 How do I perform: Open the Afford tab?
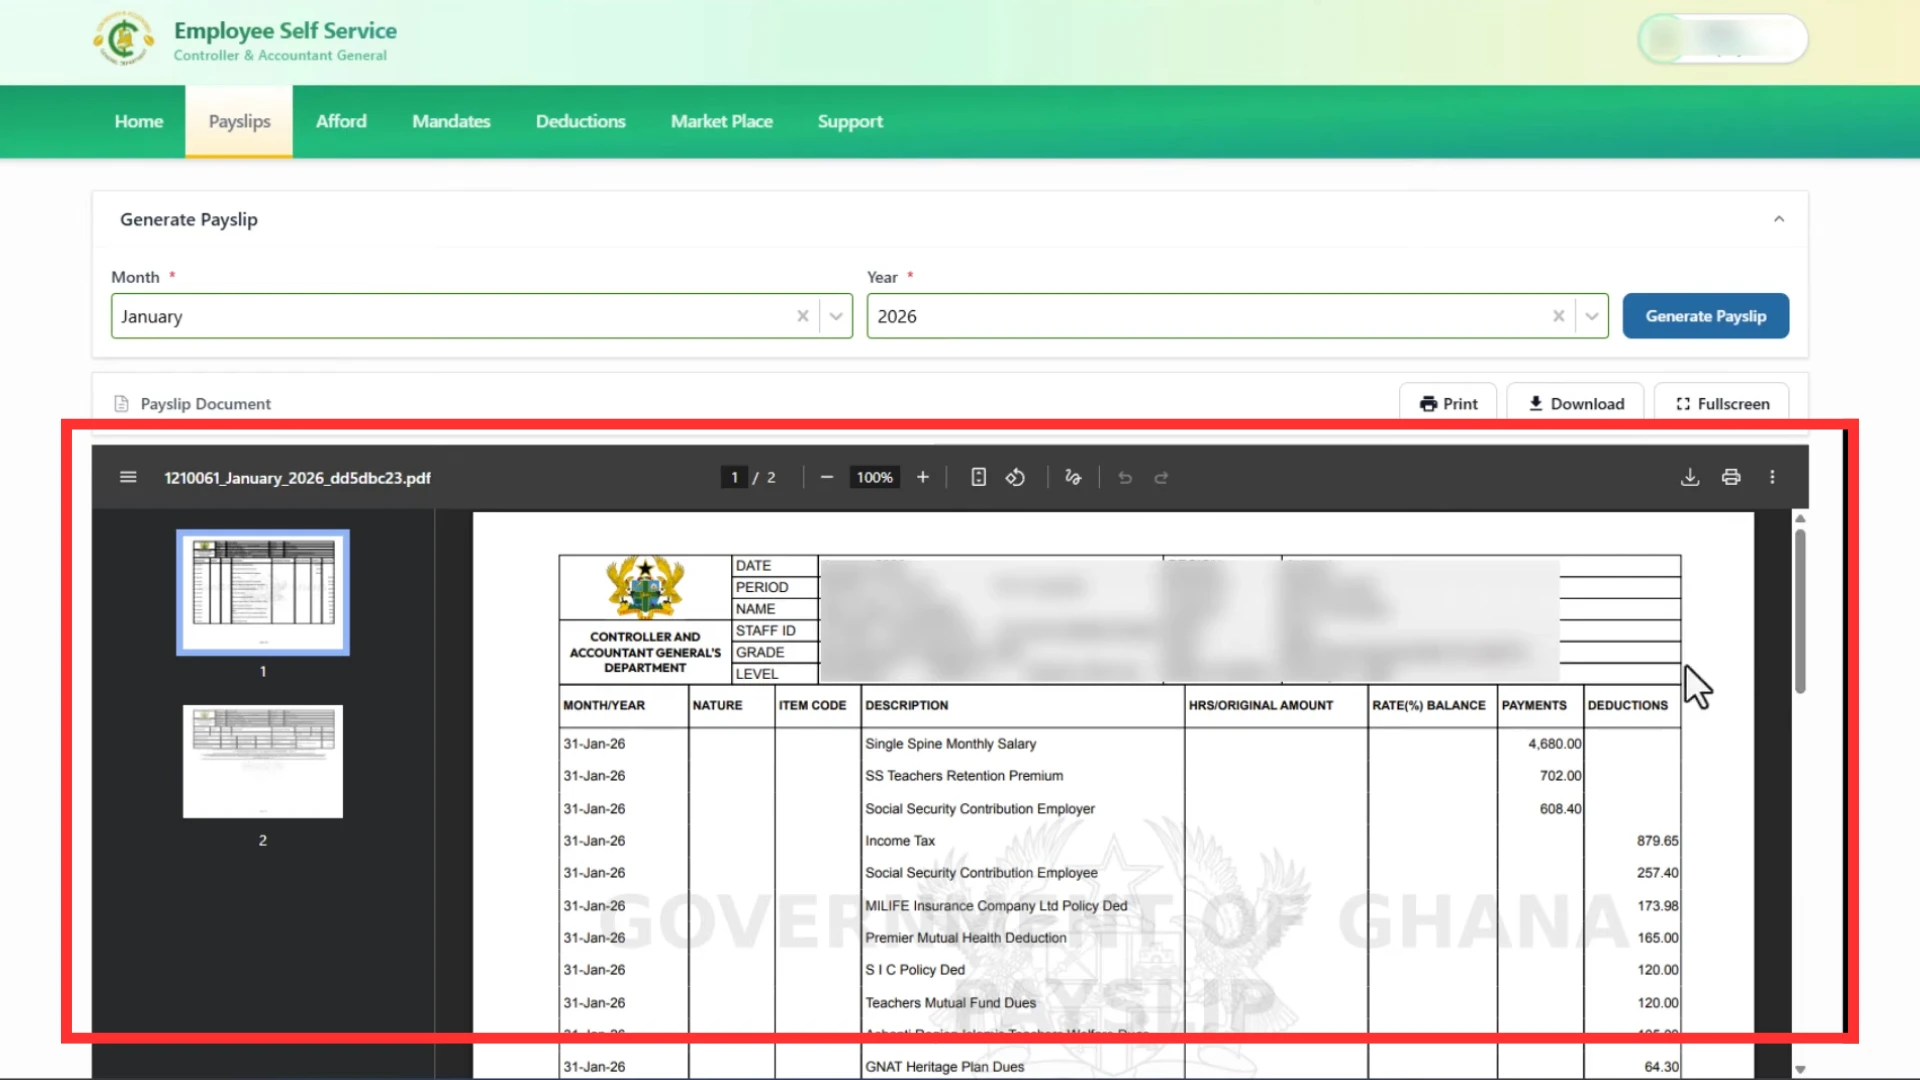[x=341, y=121]
